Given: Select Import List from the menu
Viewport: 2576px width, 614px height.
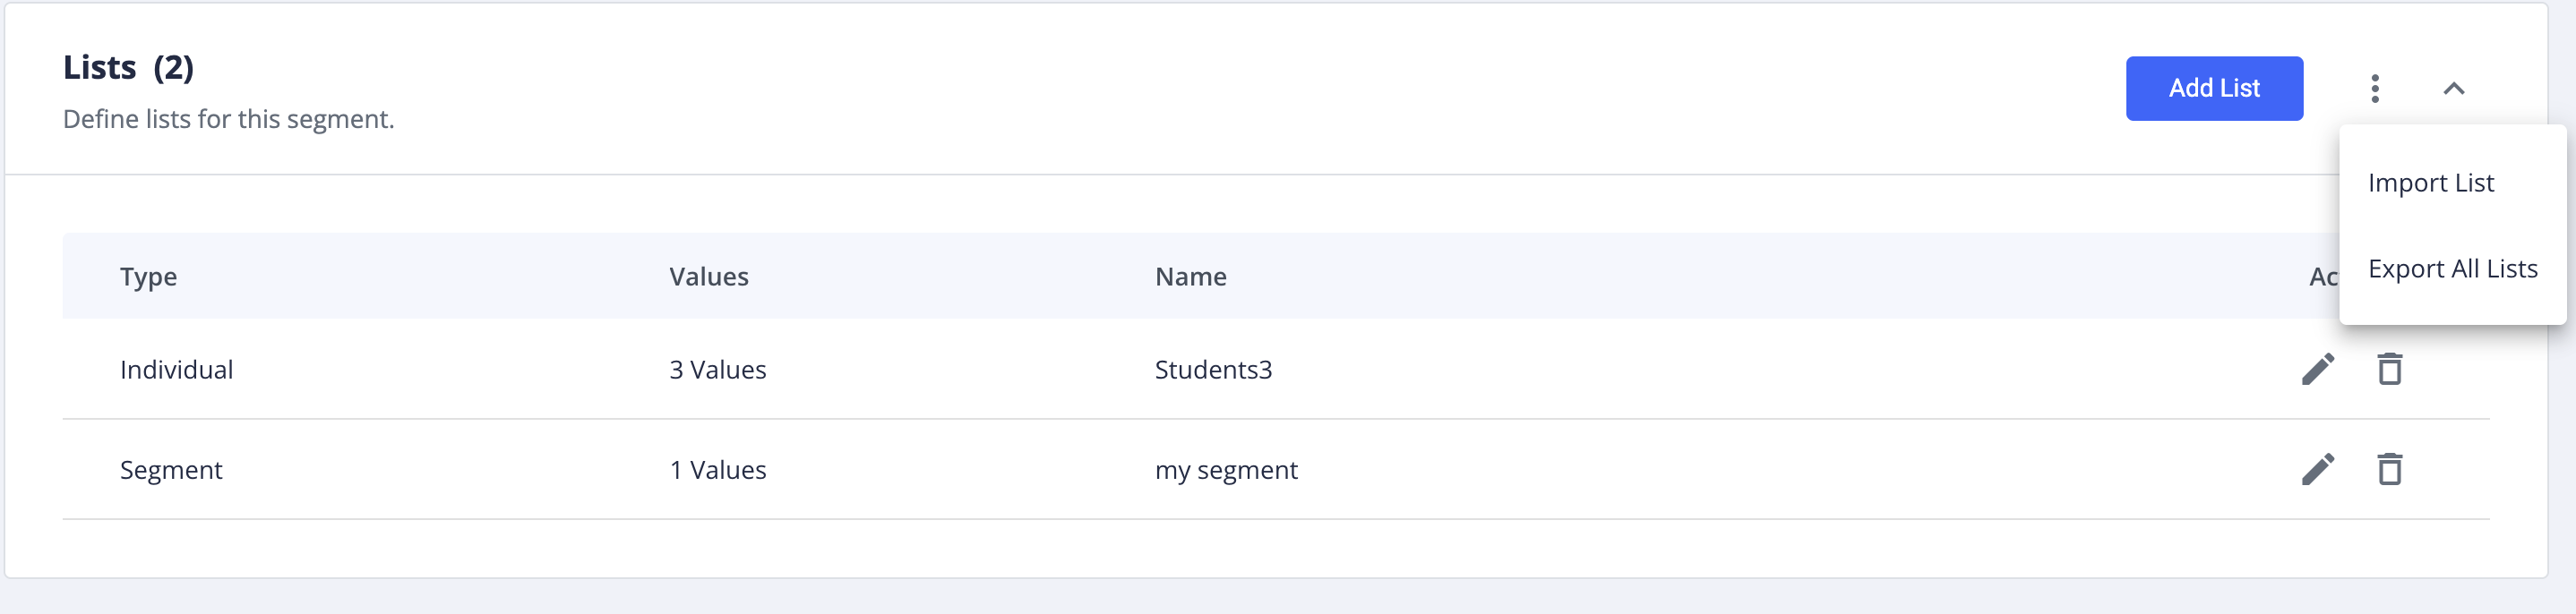Looking at the screenshot, I should coord(2430,183).
